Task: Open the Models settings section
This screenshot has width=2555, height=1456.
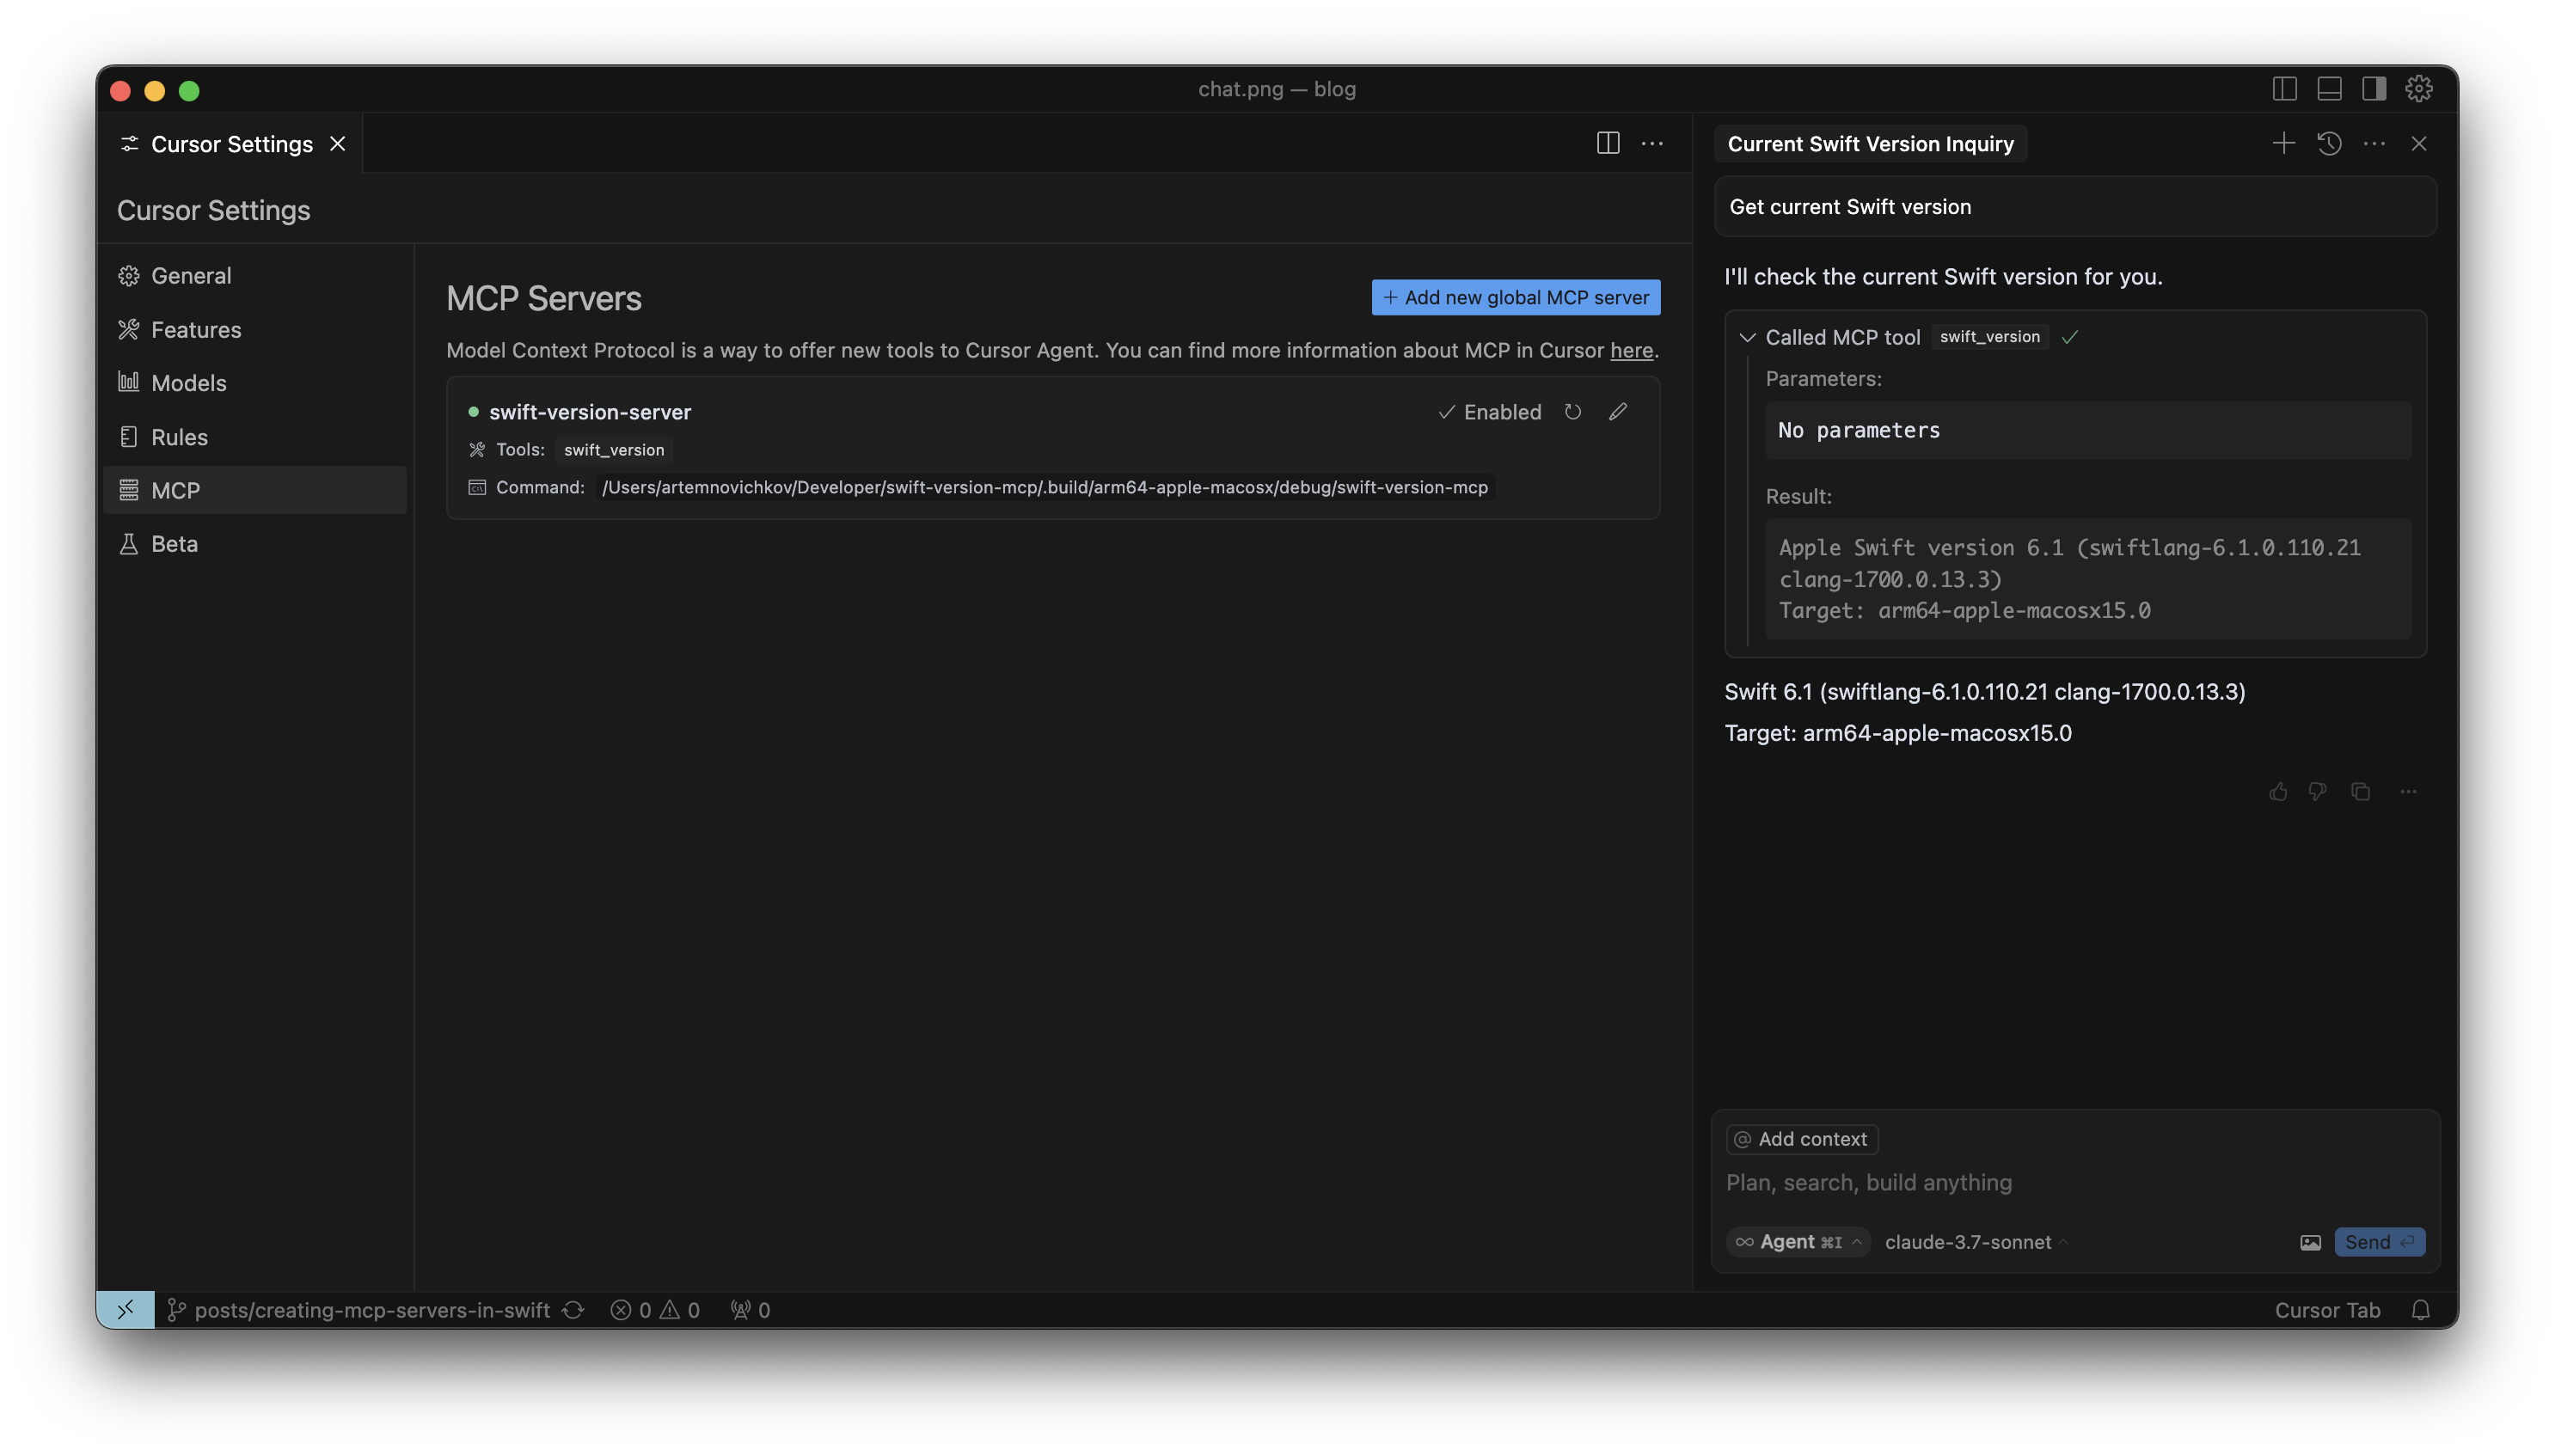Action: pyautogui.click(x=188, y=383)
